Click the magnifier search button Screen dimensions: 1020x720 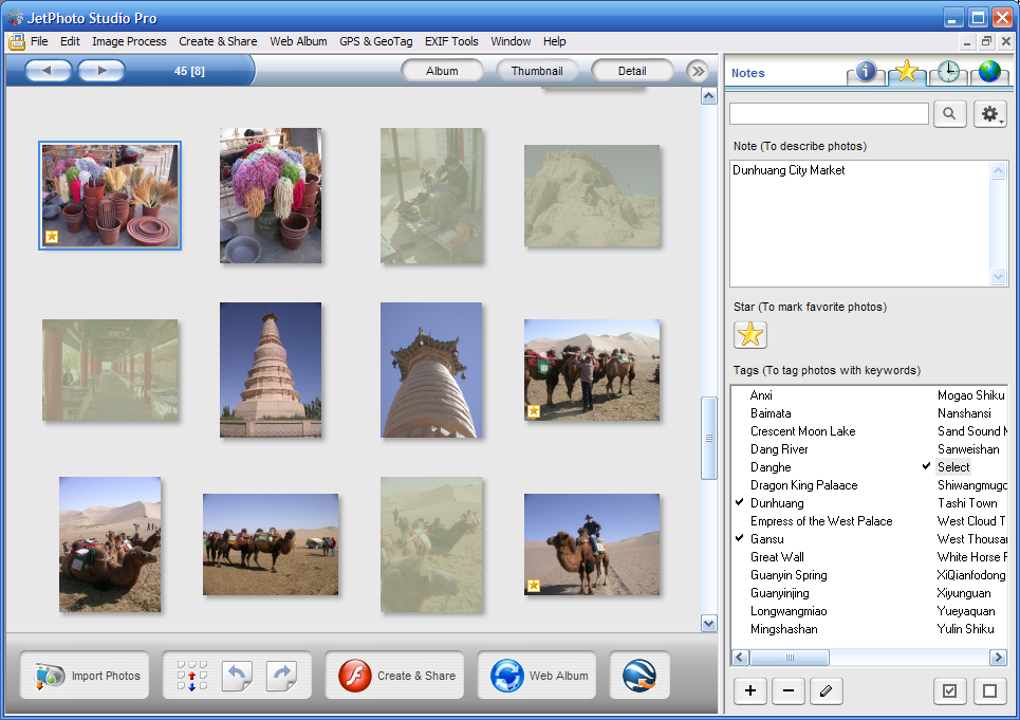tap(949, 114)
